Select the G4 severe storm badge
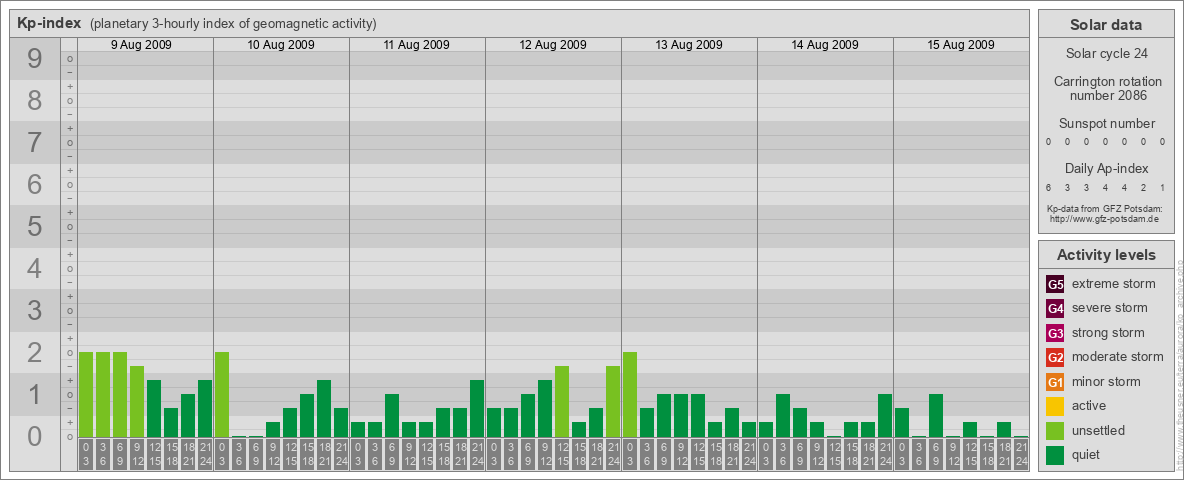The height and width of the screenshot is (480, 1184). [x=1055, y=308]
